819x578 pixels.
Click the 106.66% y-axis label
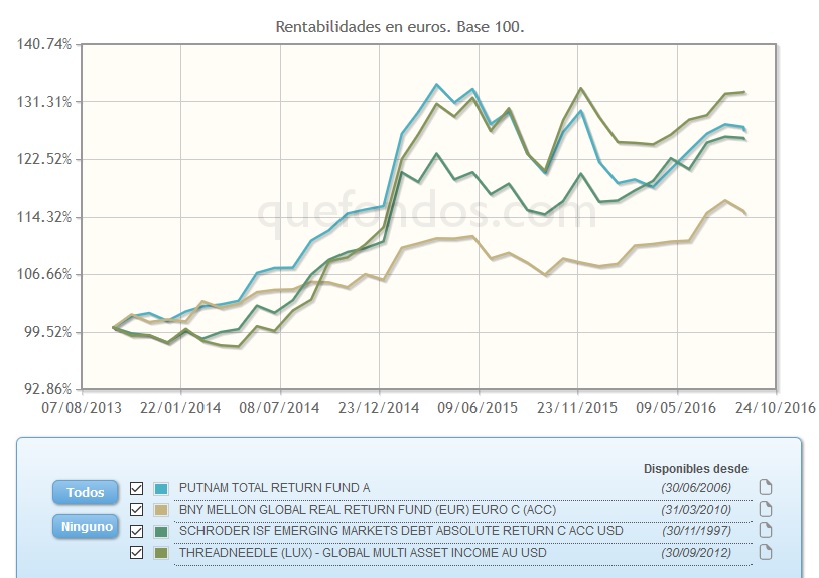44,274
